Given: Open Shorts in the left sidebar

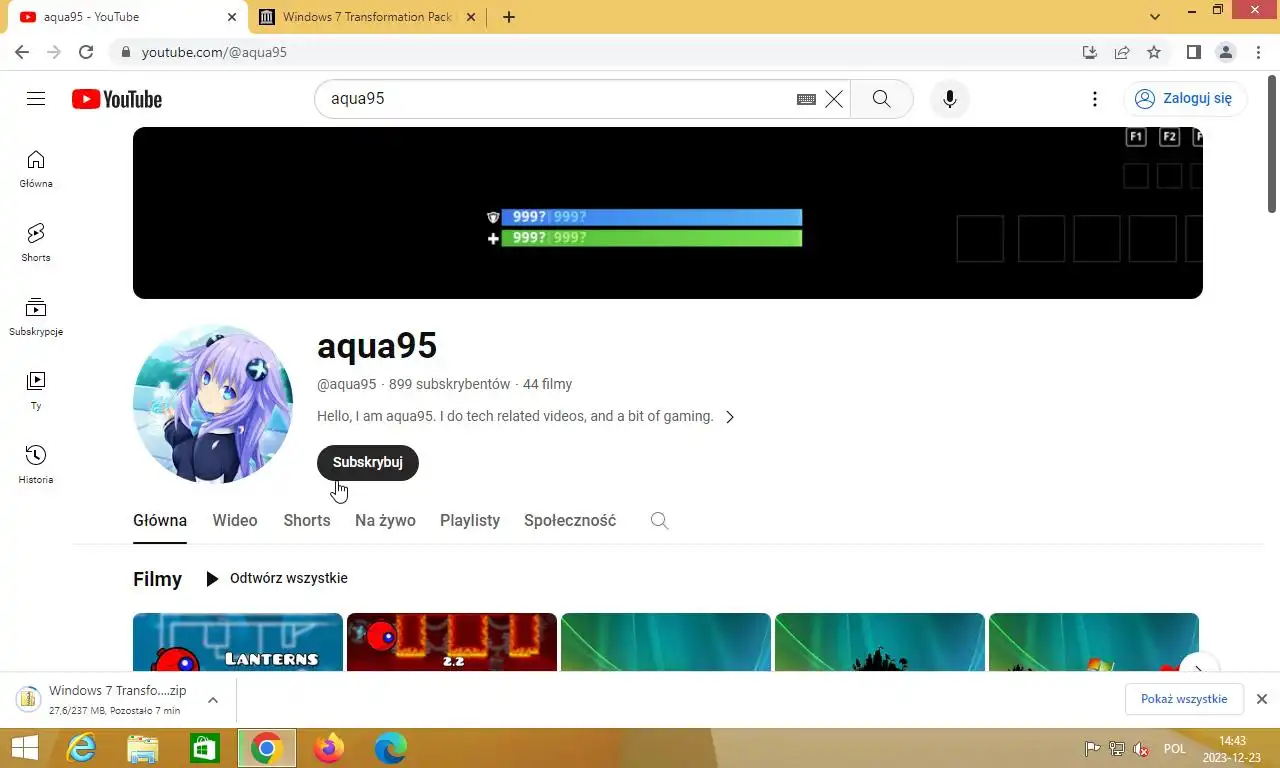Looking at the screenshot, I should click(36, 243).
